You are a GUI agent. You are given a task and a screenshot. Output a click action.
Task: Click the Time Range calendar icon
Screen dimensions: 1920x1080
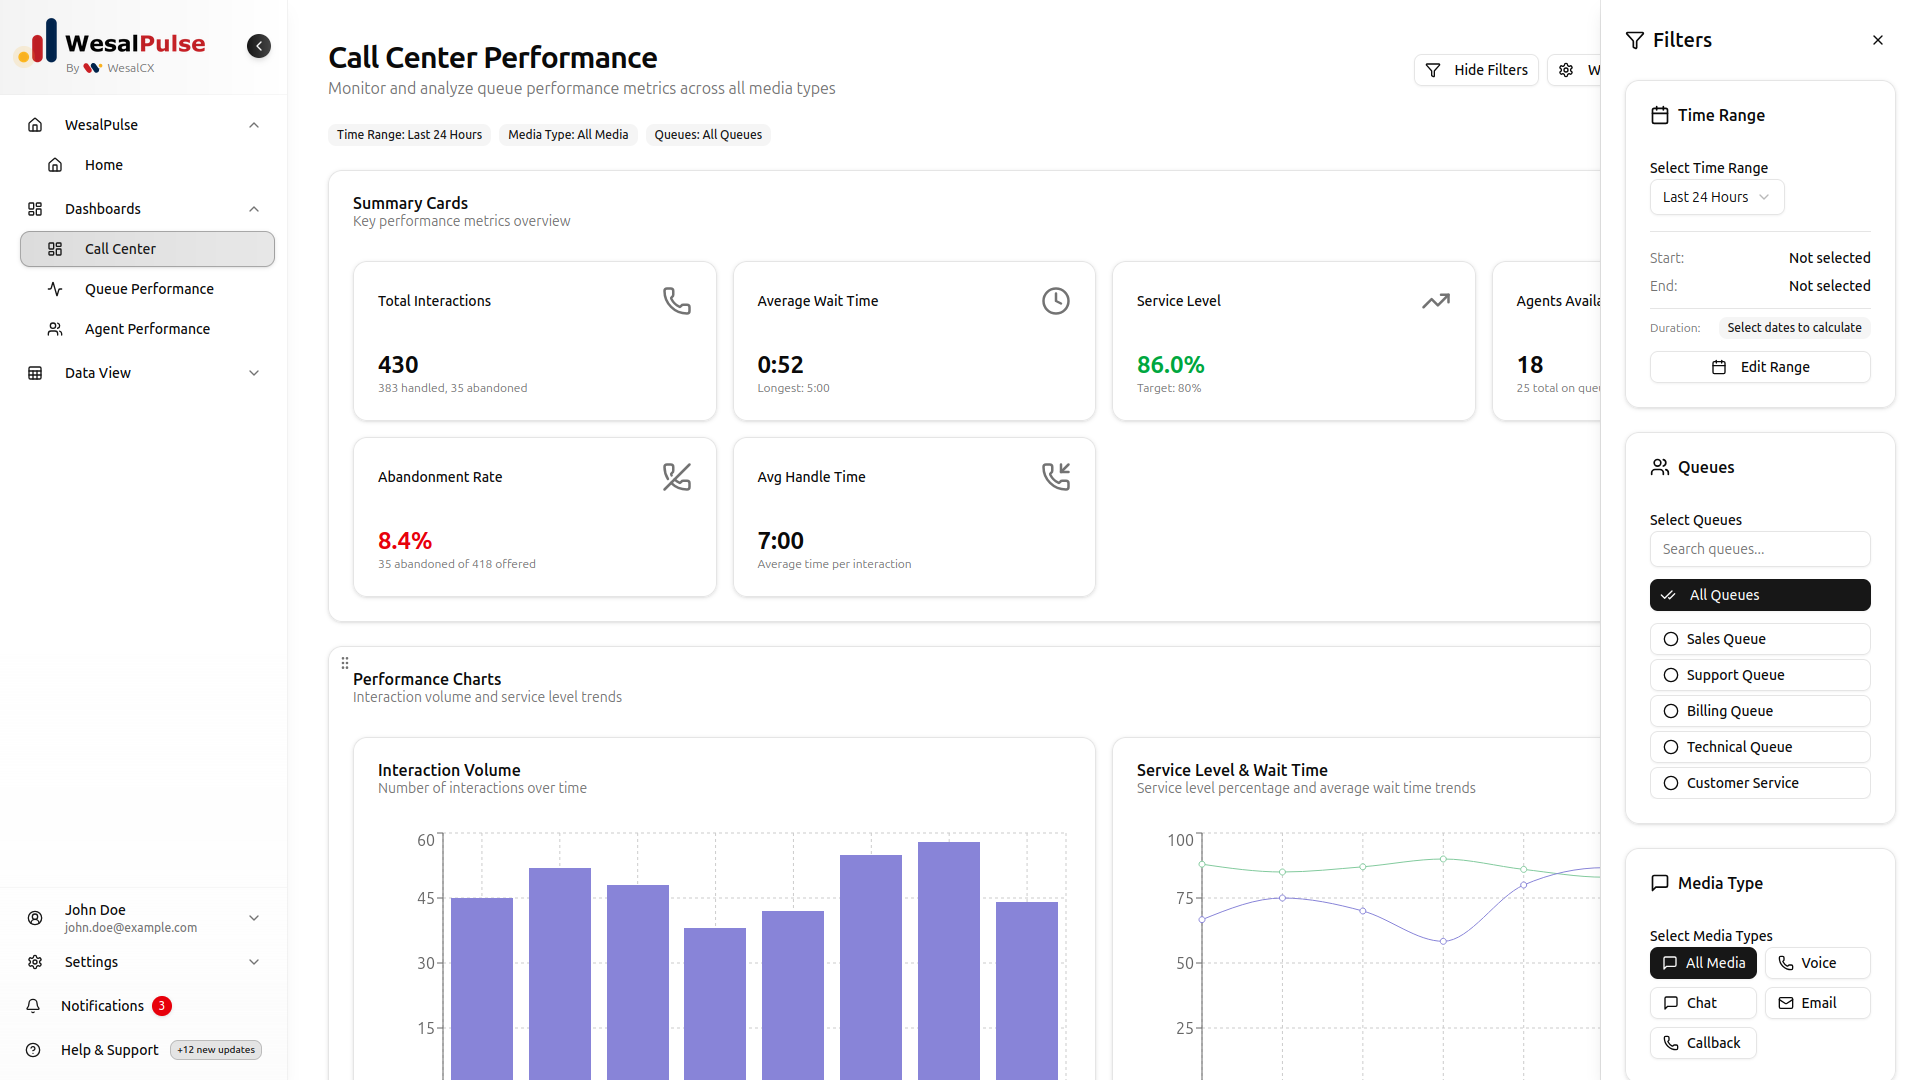pyautogui.click(x=1661, y=115)
